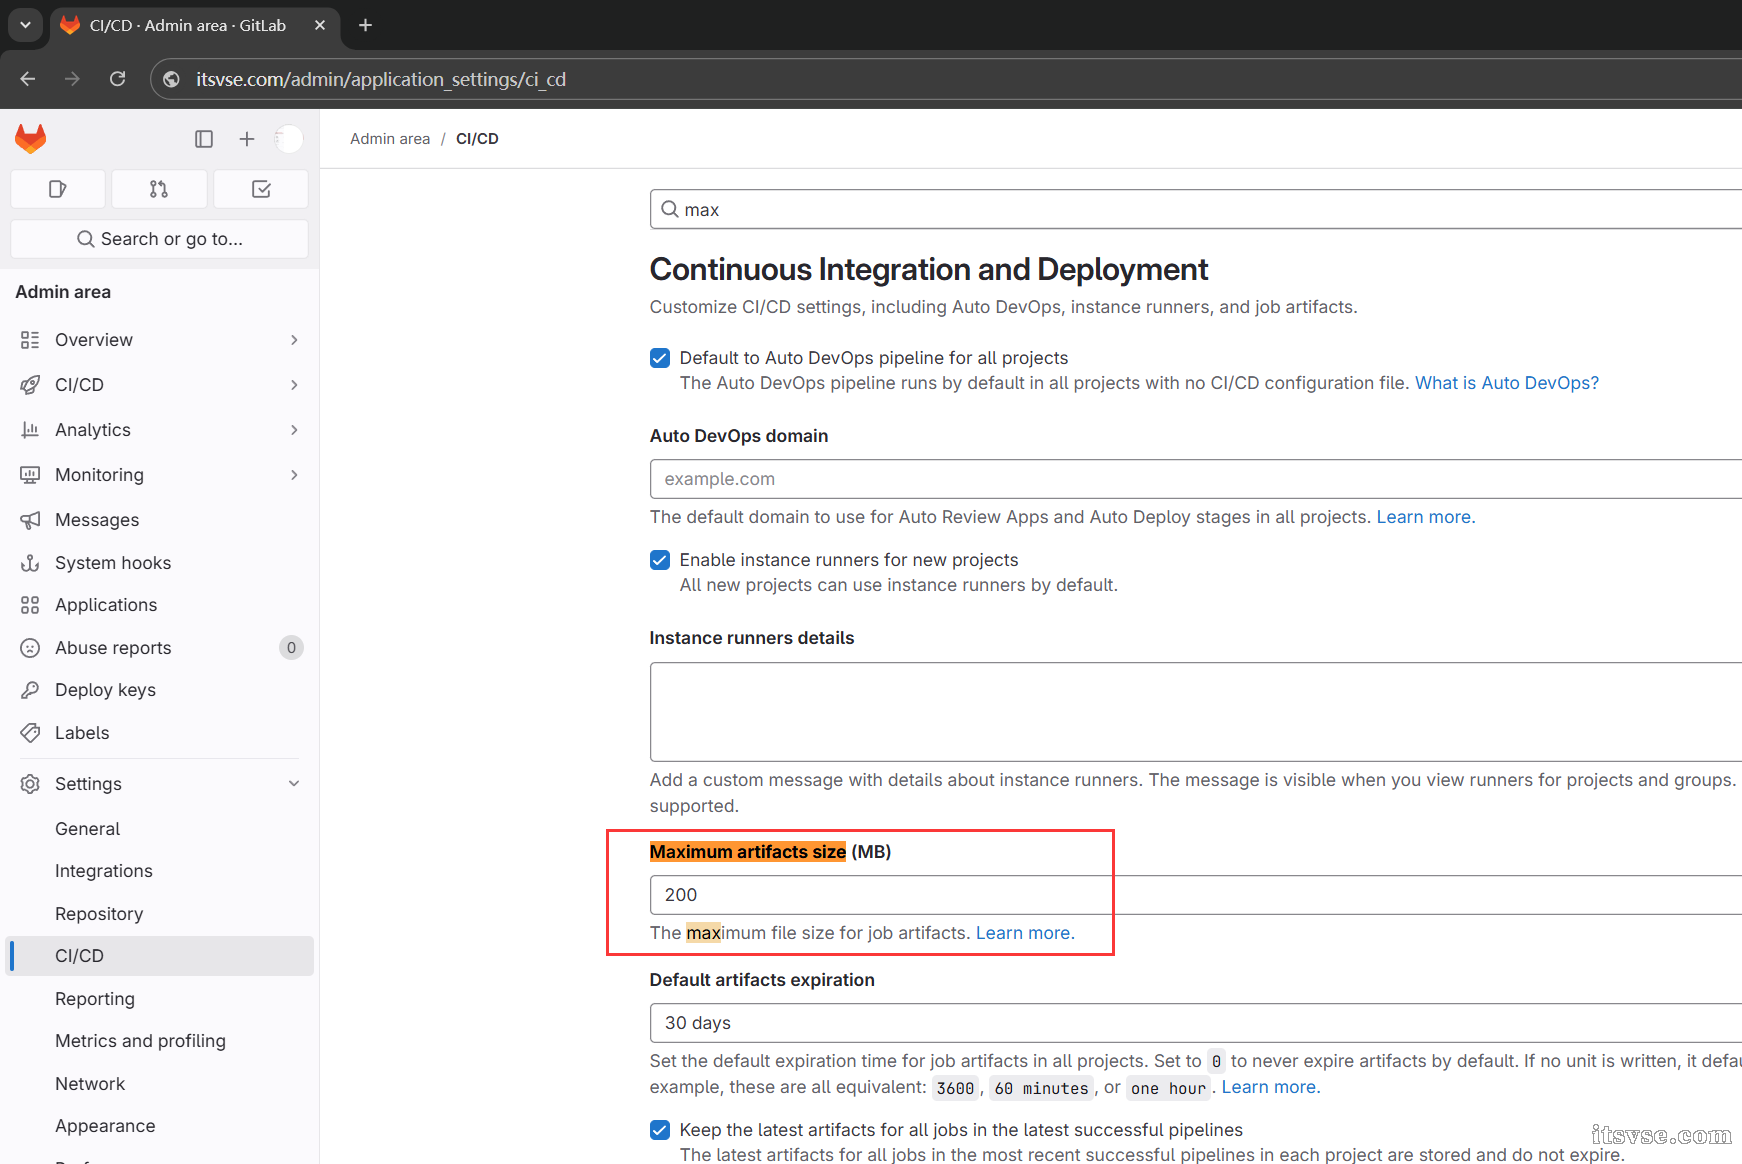The height and width of the screenshot is (1164, 1742).
Task: Toggle the sidebar collapse icon
Action: pyautogui.click(x=204, y=139)
